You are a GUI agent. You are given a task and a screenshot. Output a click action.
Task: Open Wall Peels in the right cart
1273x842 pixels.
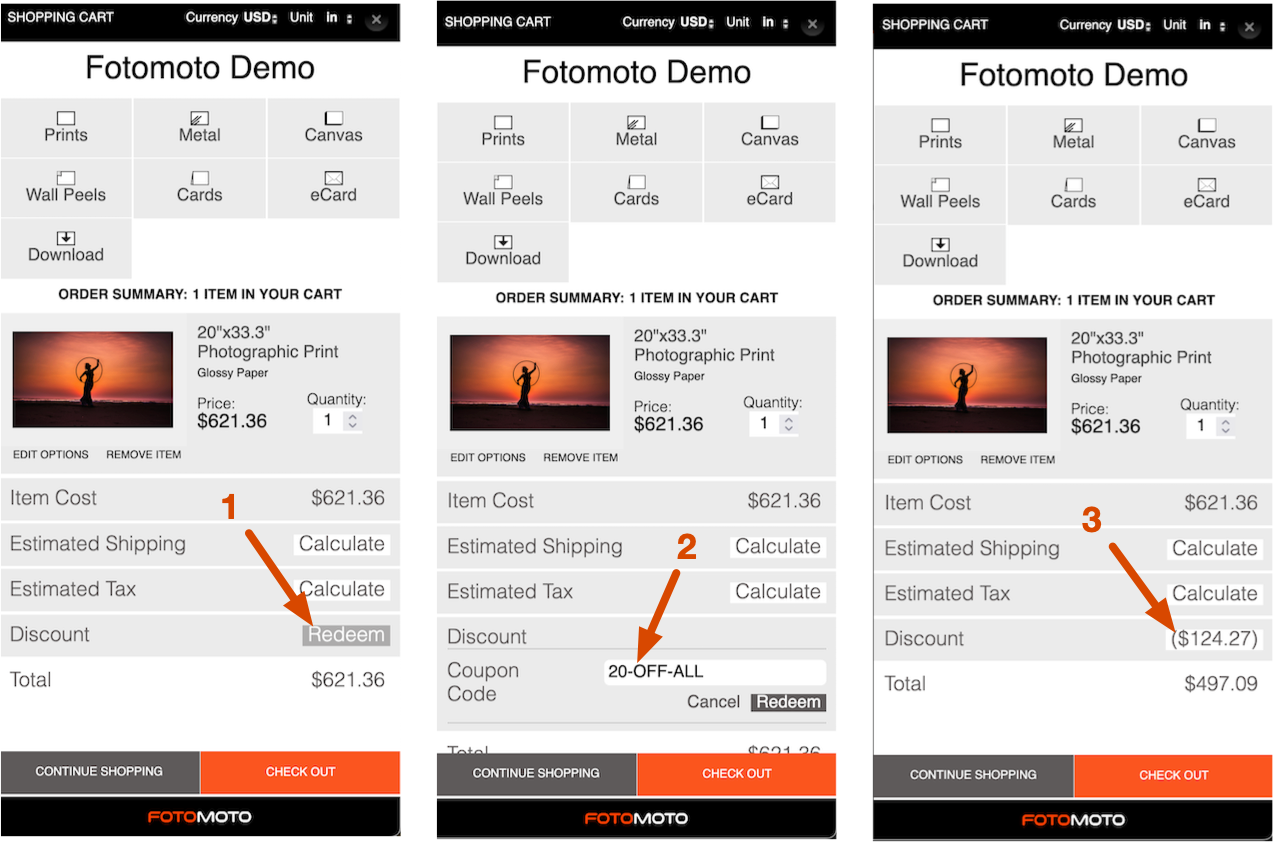pyautogui.click(x=940, y=194)
